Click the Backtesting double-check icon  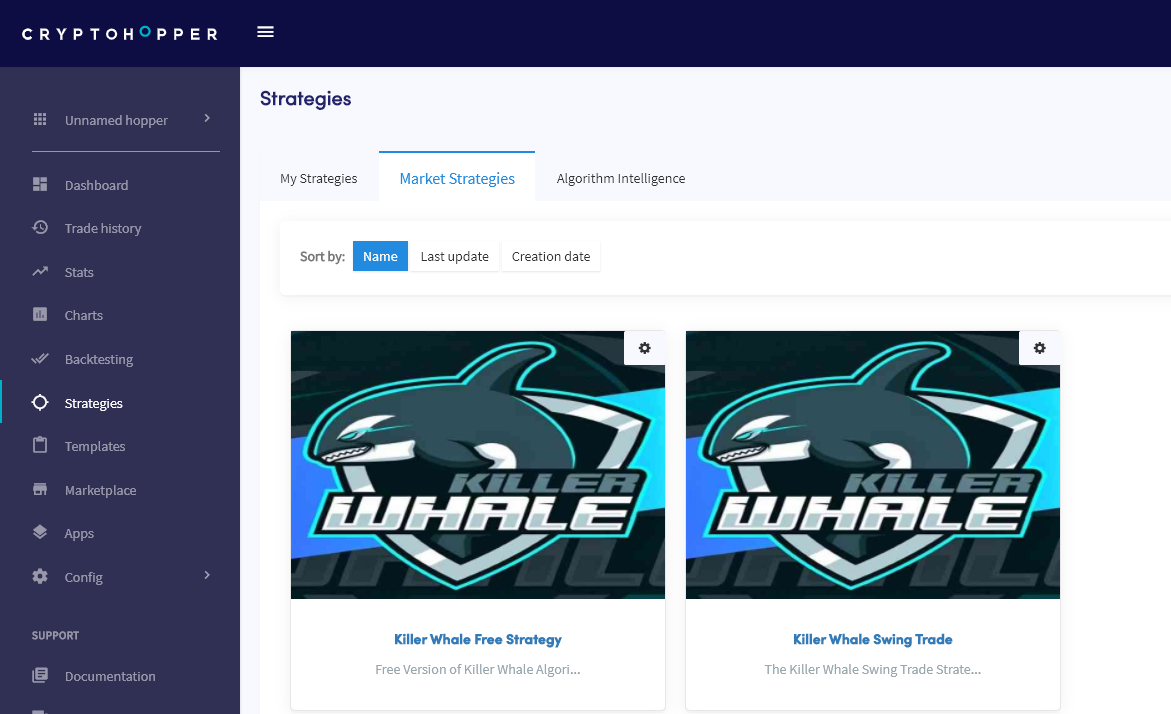pyautogui.click(x=40, y=359)
